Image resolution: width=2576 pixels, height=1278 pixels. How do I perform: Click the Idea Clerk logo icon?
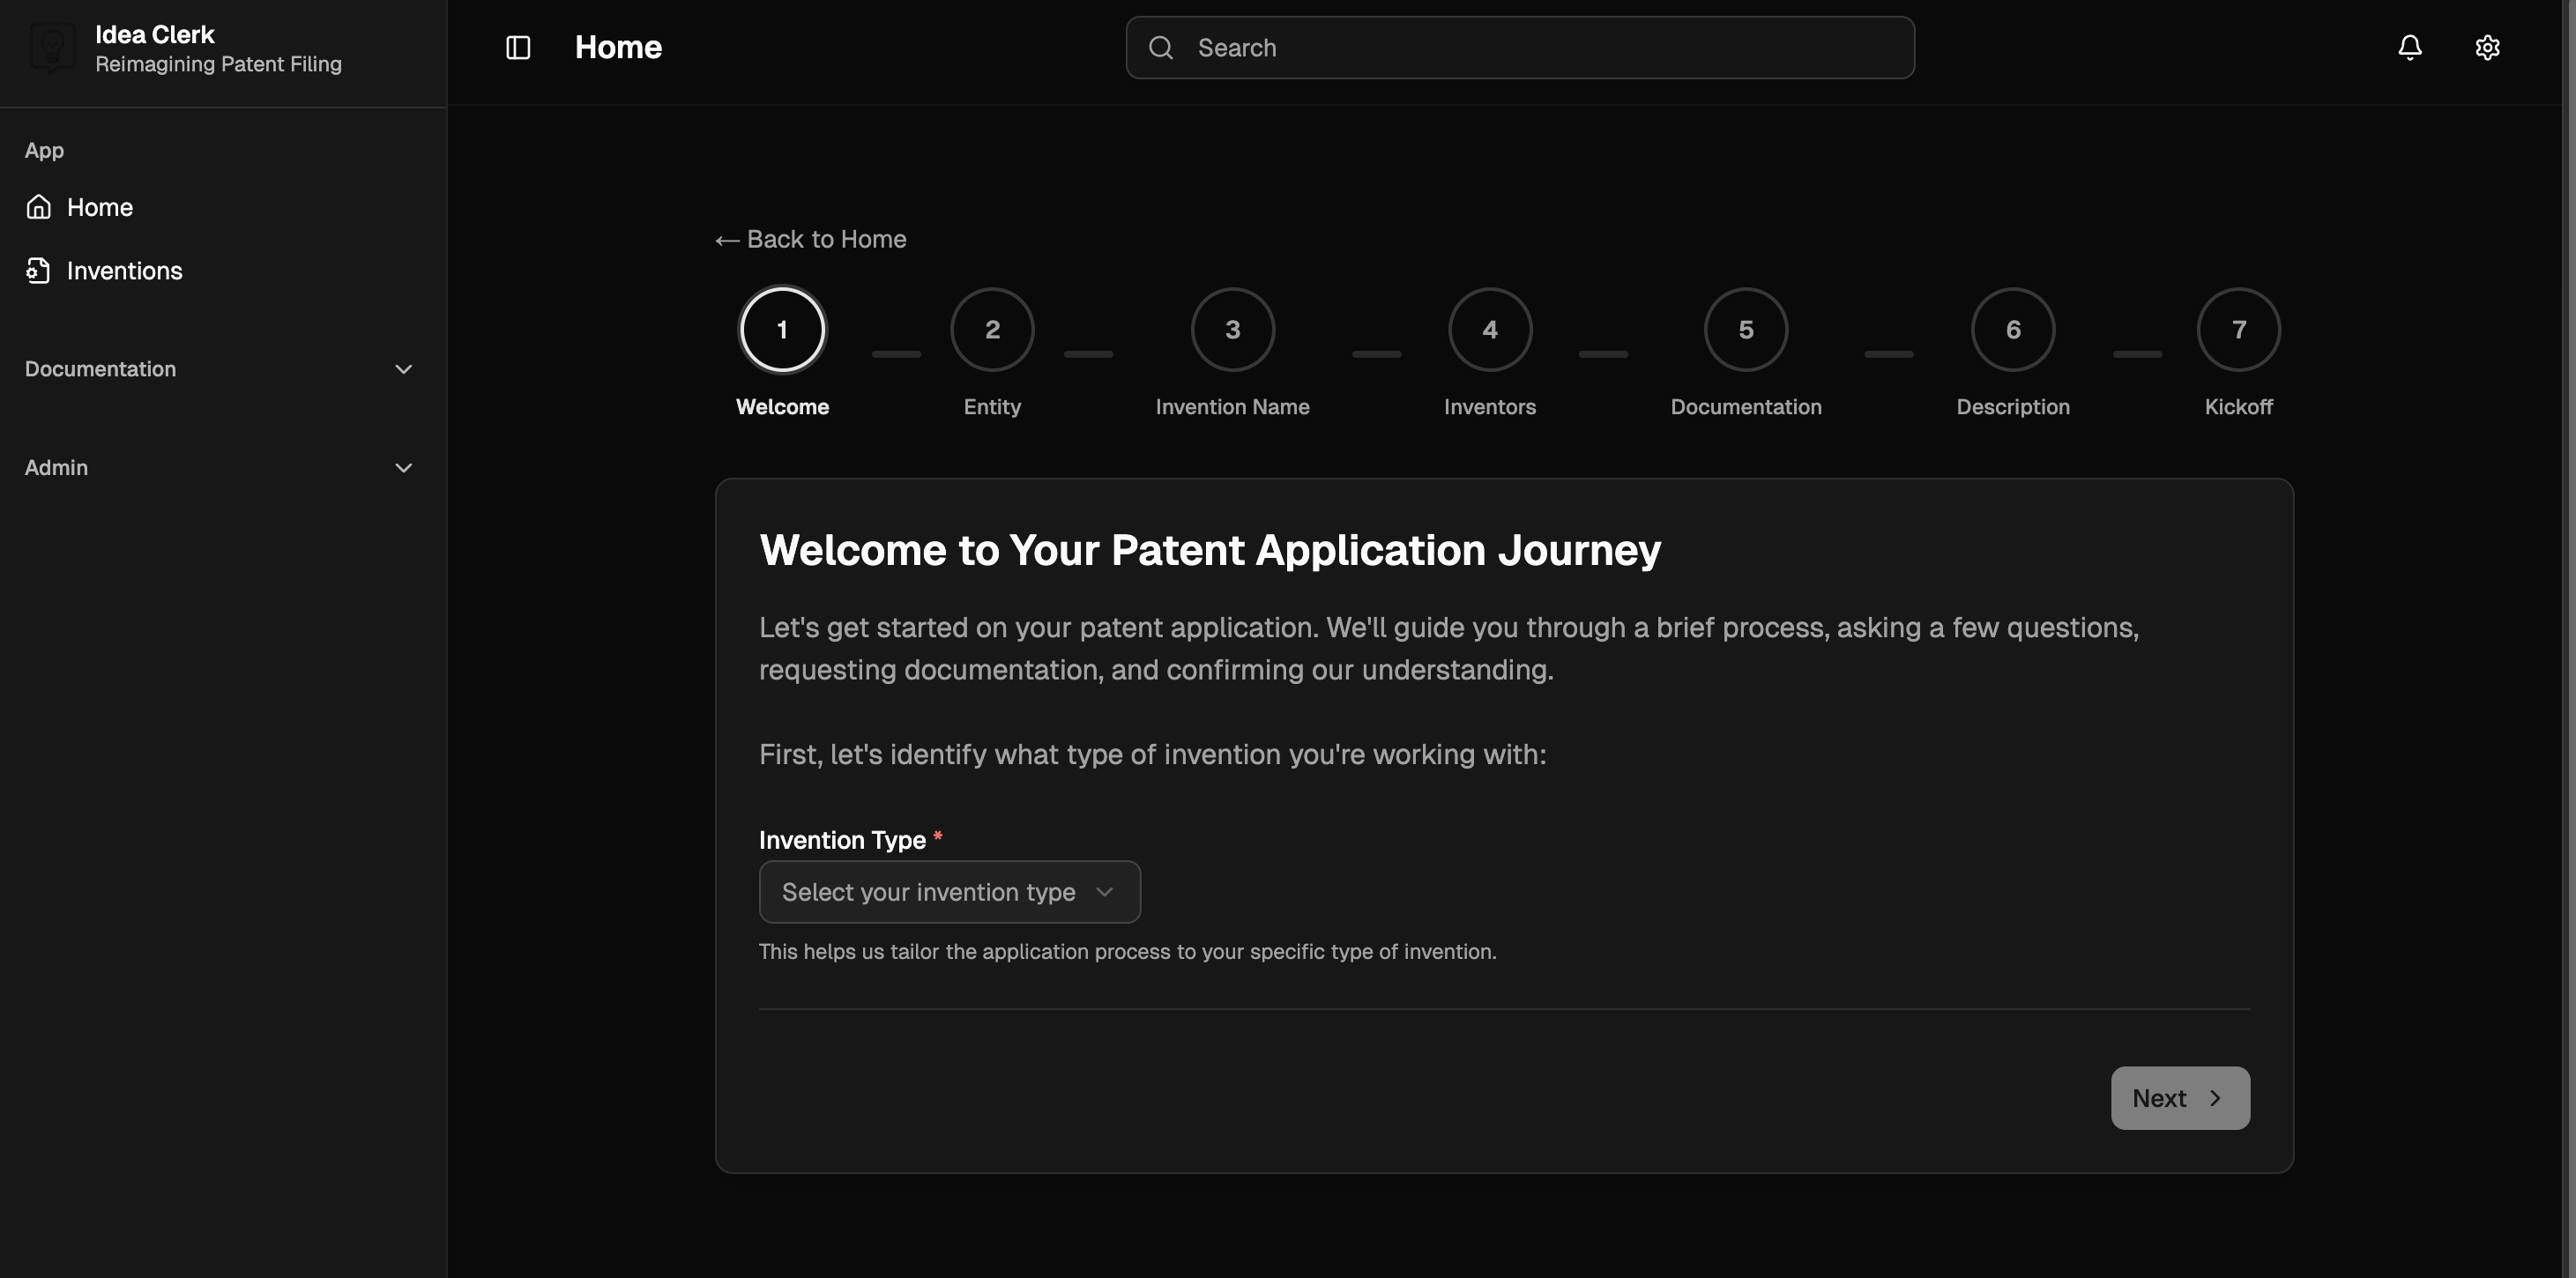click(x=52, y=48)
